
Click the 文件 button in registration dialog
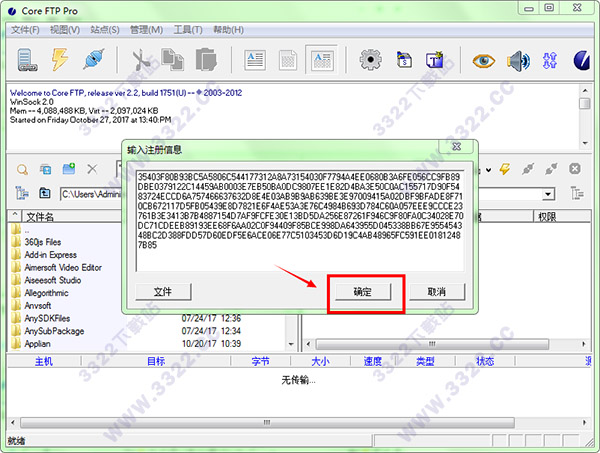pyautogui.click(x=163, y=292)
